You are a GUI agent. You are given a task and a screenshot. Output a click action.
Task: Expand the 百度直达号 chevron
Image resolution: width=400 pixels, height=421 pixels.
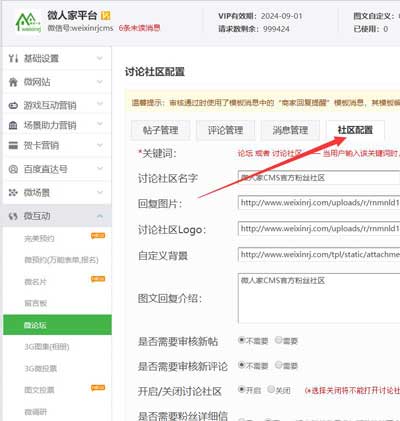coord(100,169)
